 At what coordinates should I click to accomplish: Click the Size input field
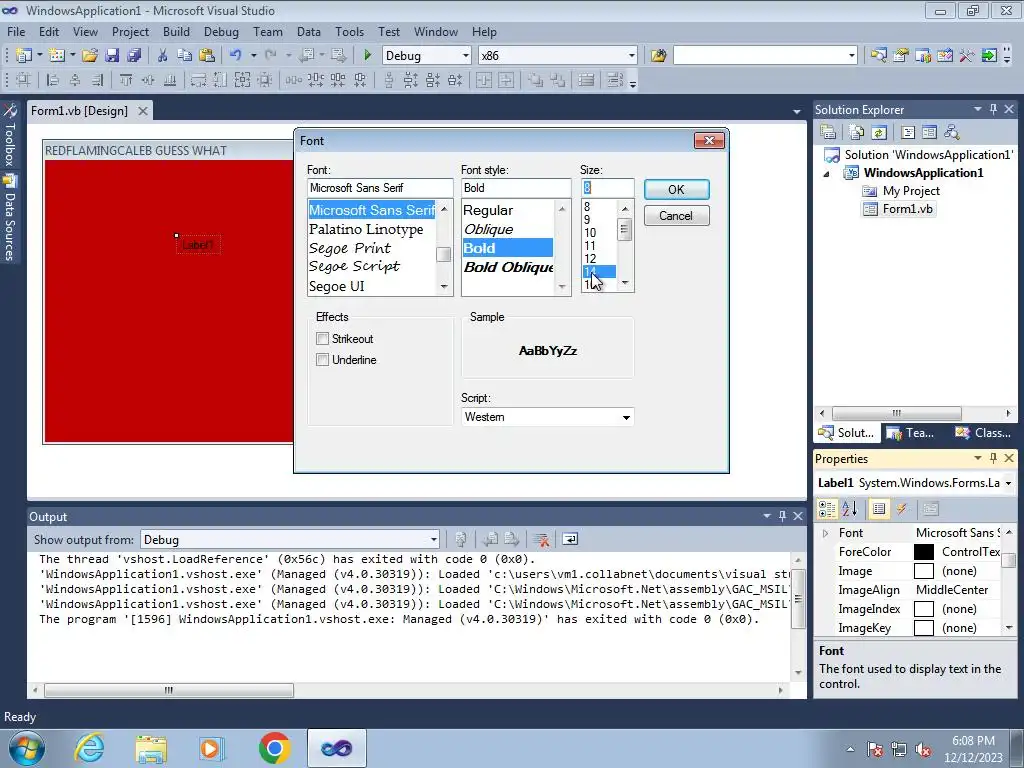point(607,188)
